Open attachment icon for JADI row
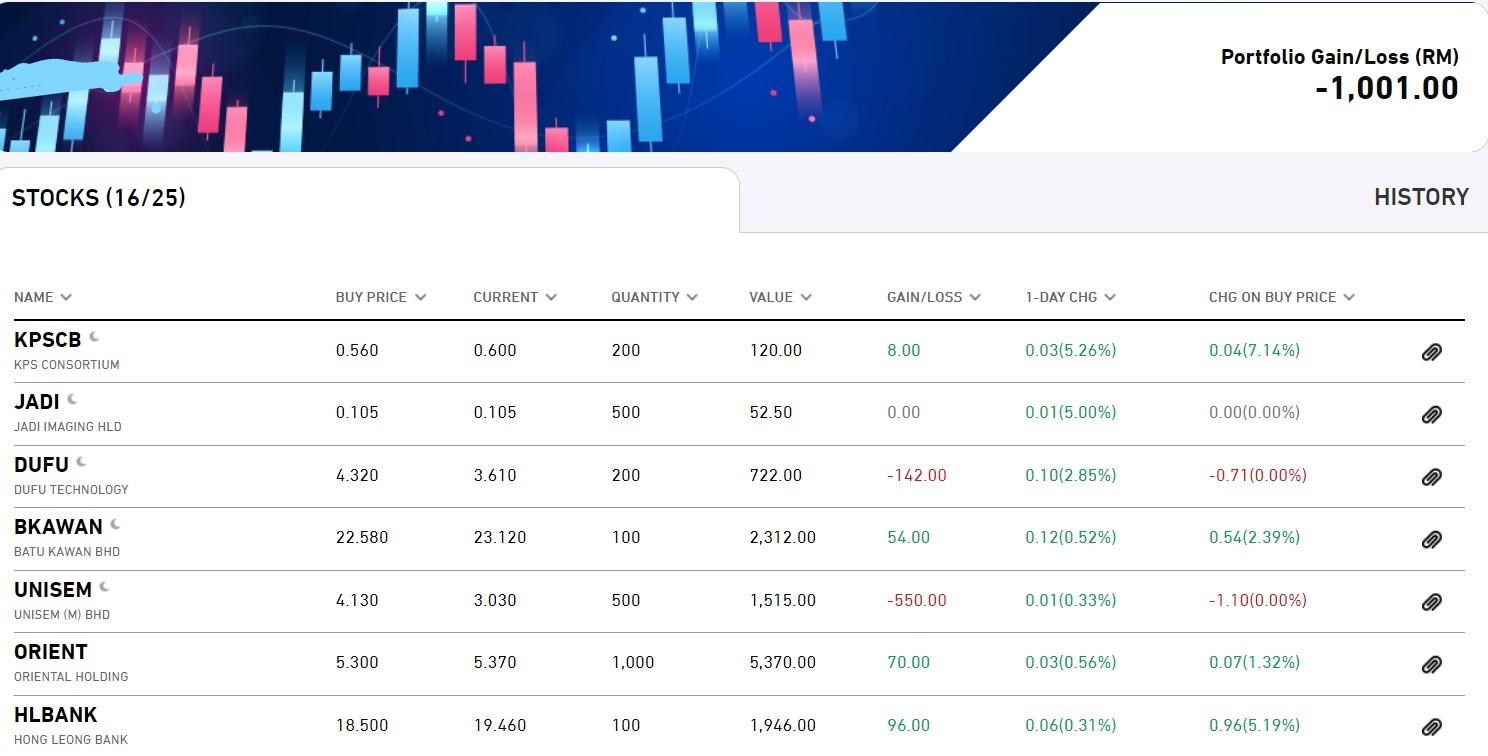The height and width of the screenshot is (756, 1488). pos(1431,414)
